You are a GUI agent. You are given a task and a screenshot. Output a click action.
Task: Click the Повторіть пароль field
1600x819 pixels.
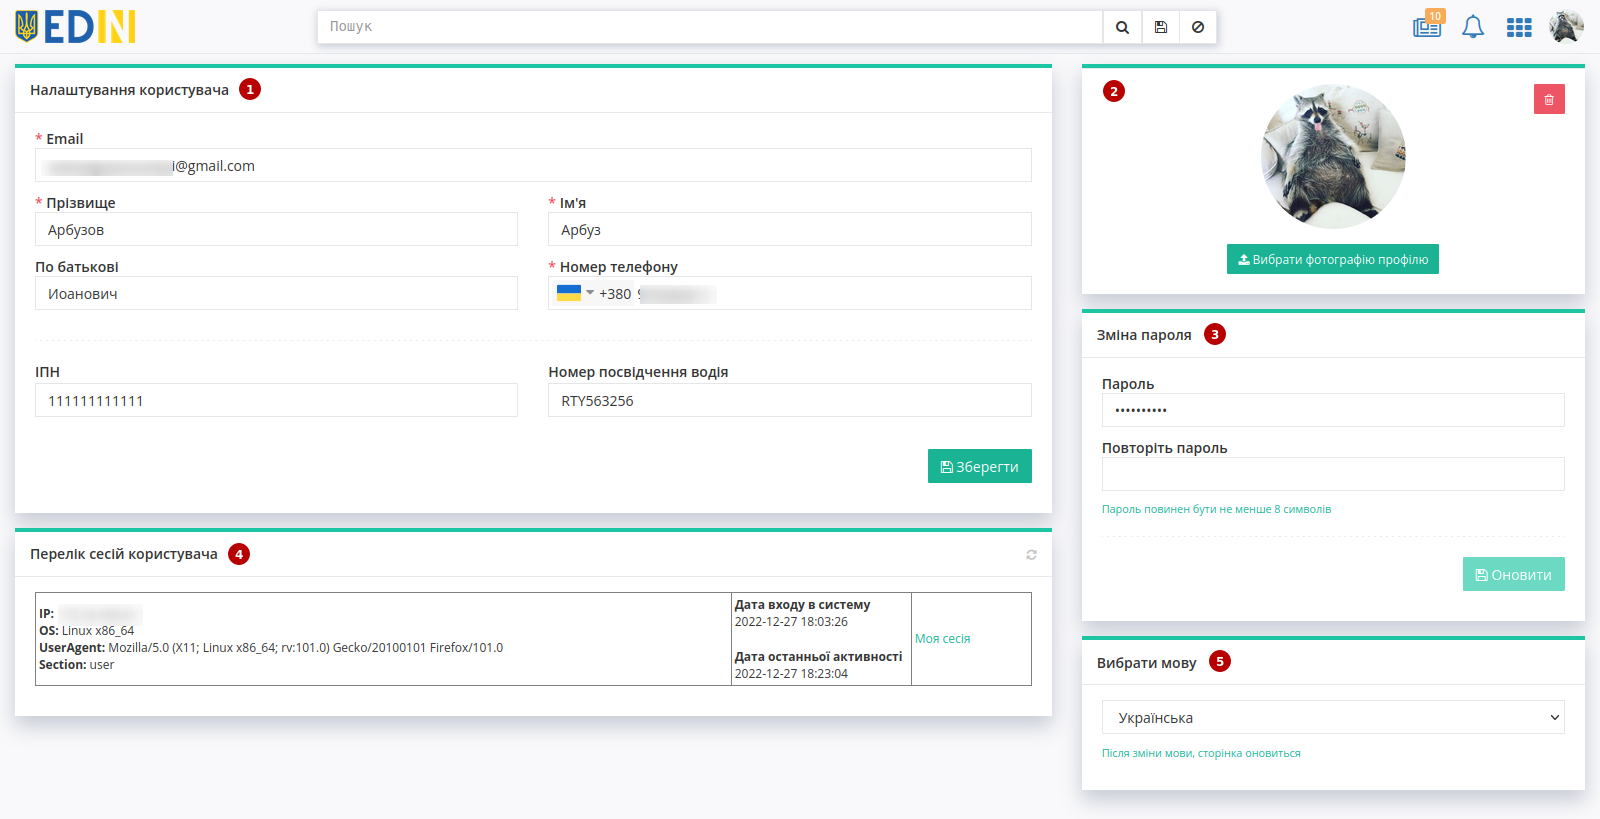coord(1333,474)
